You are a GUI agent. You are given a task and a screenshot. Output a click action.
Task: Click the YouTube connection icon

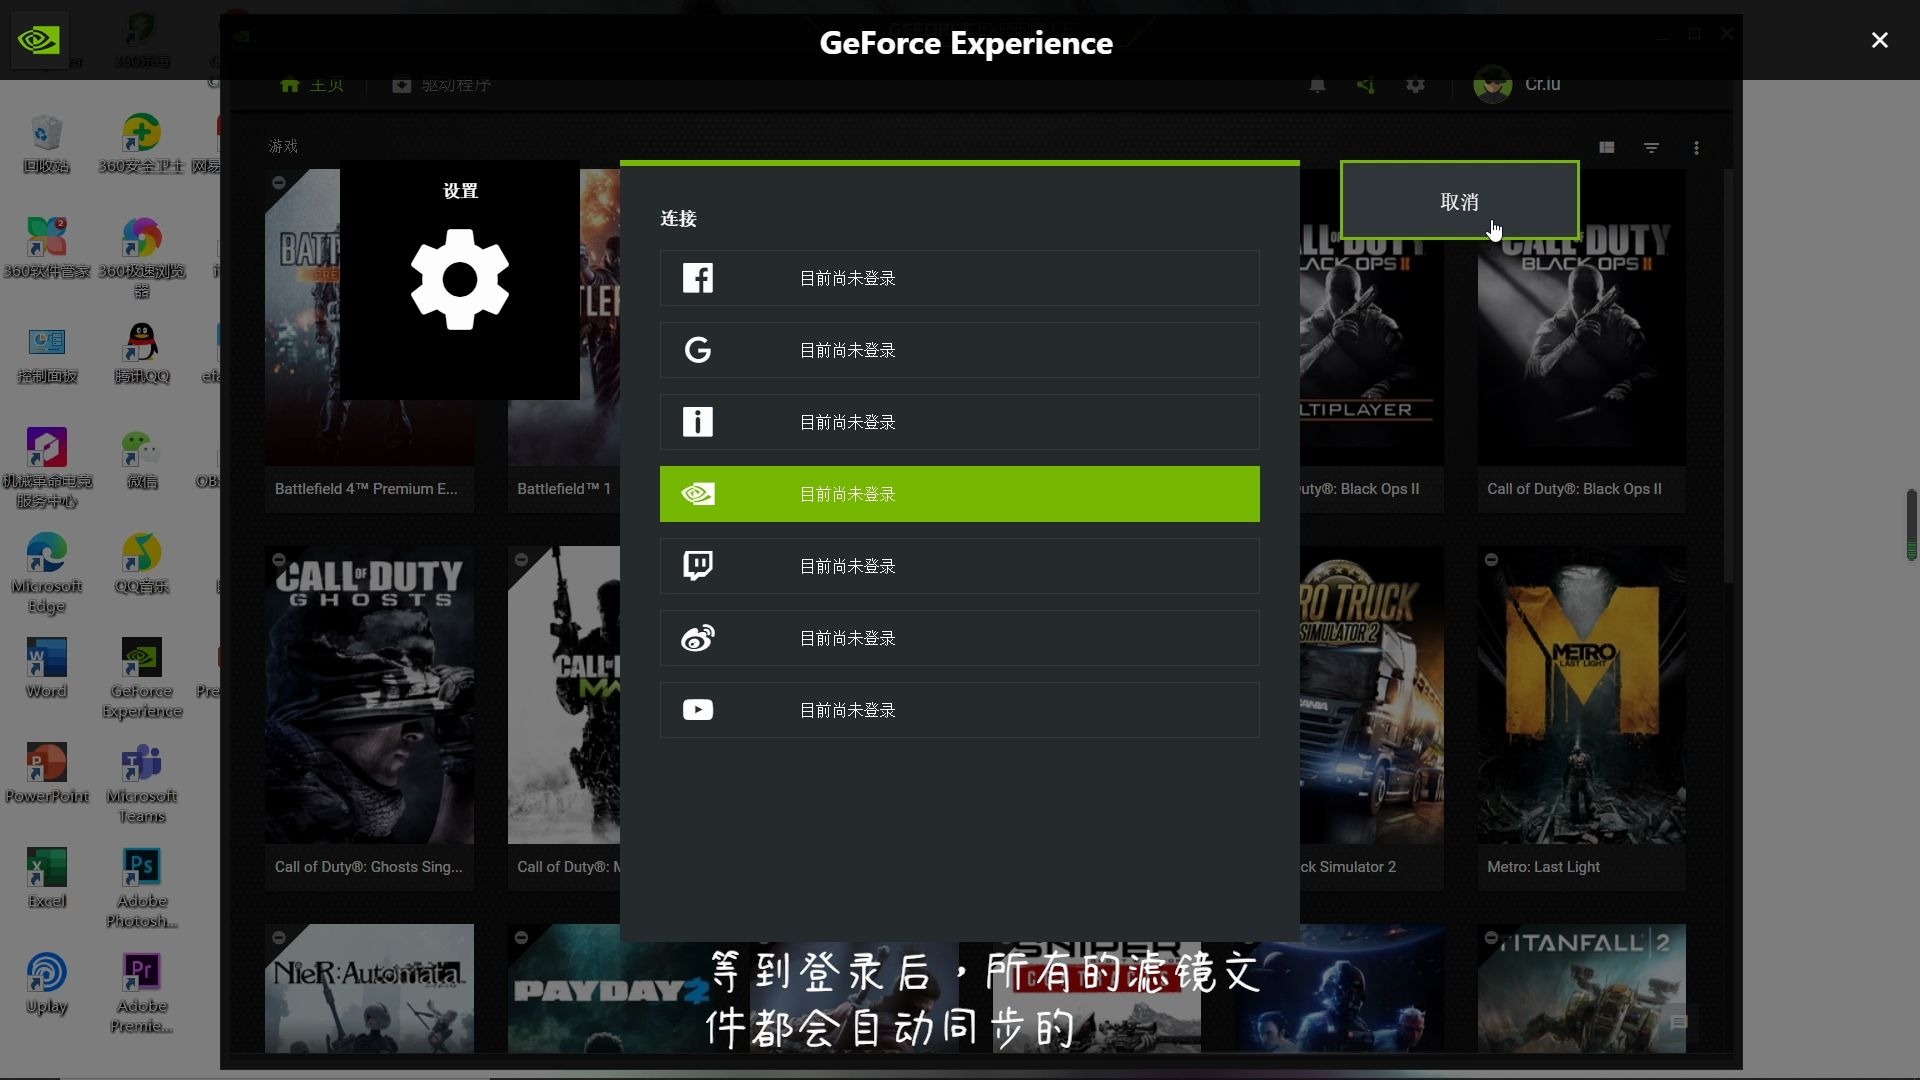pyautogui.click(x=698, y=709)
